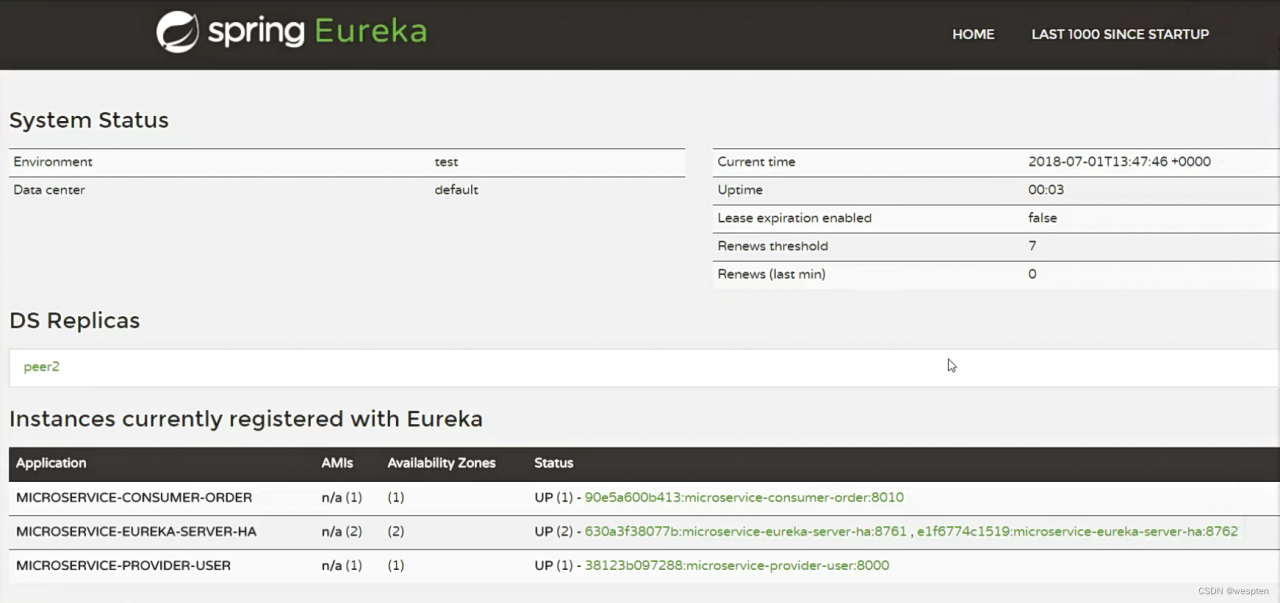Viewport: 1280px width, 603px height.
Task: Open LAST 1000 SINCE STARTUP page
Action: 1120,34
